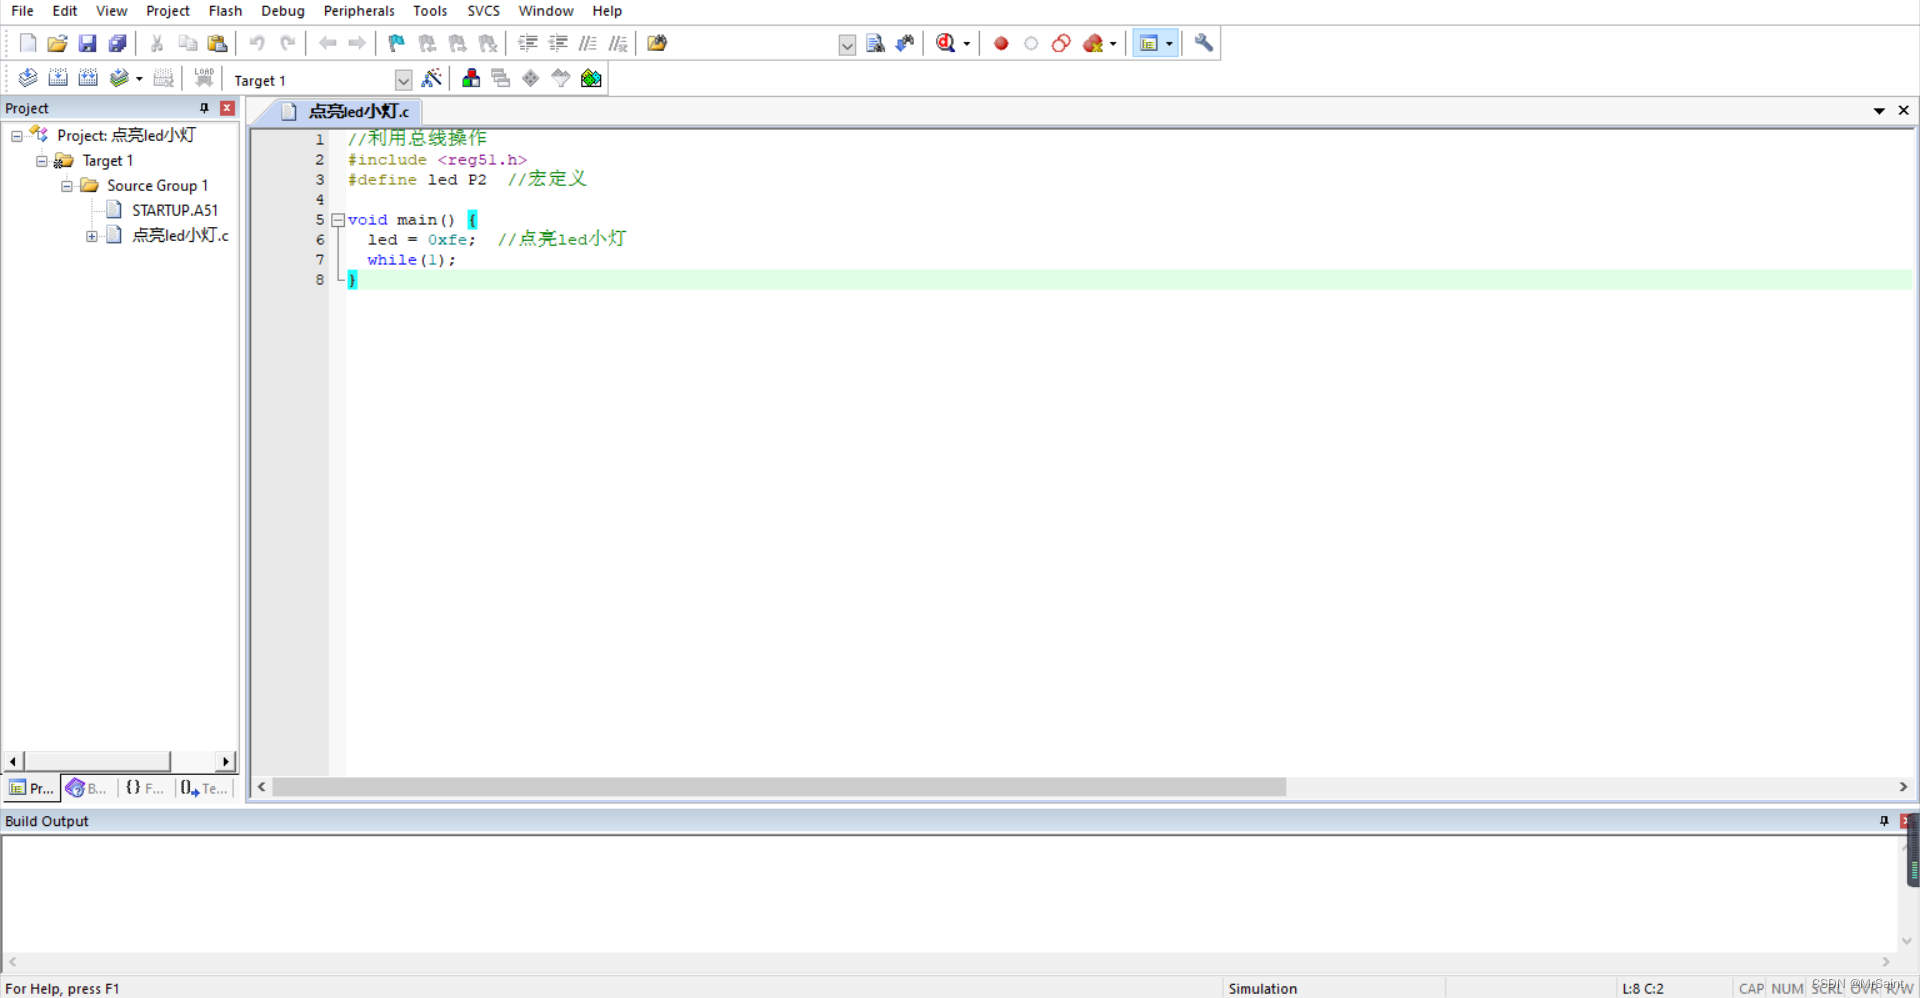Collapse the Target 1 tree node

coord(42,161)
